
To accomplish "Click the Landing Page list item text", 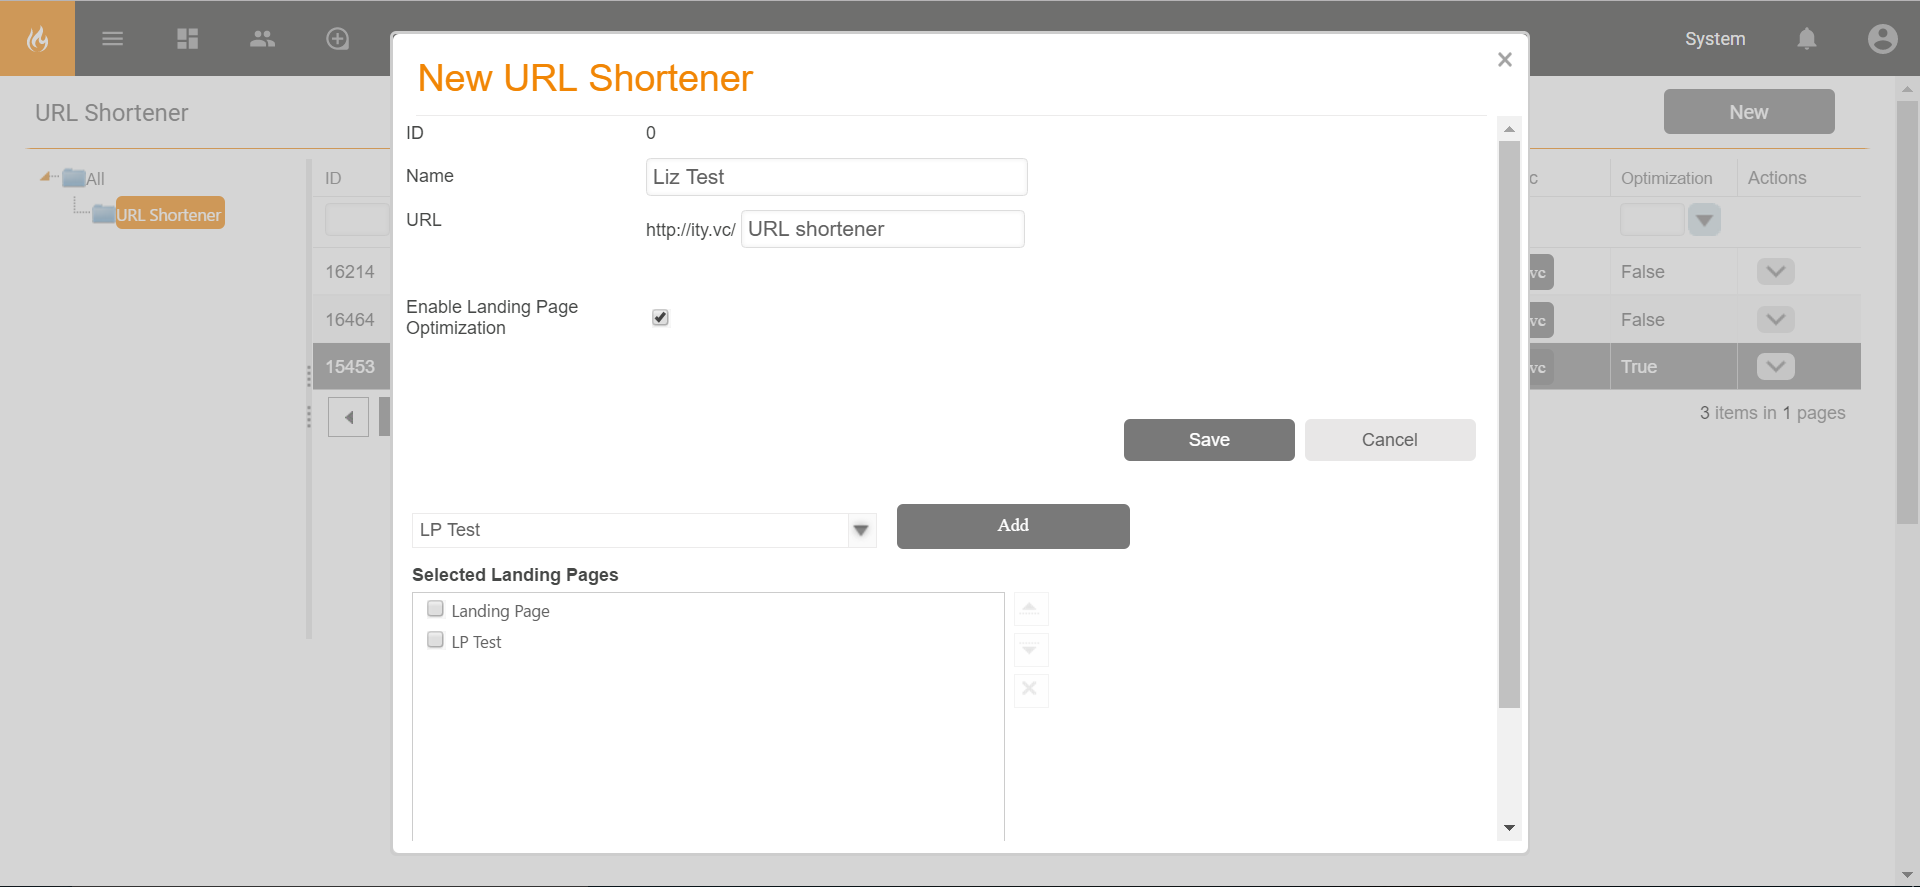I will (x=500, y=611).
